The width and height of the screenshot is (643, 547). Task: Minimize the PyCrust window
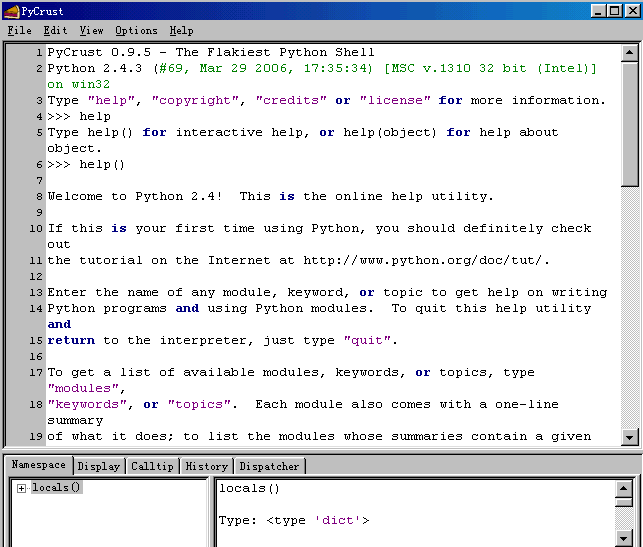[598, 11]
